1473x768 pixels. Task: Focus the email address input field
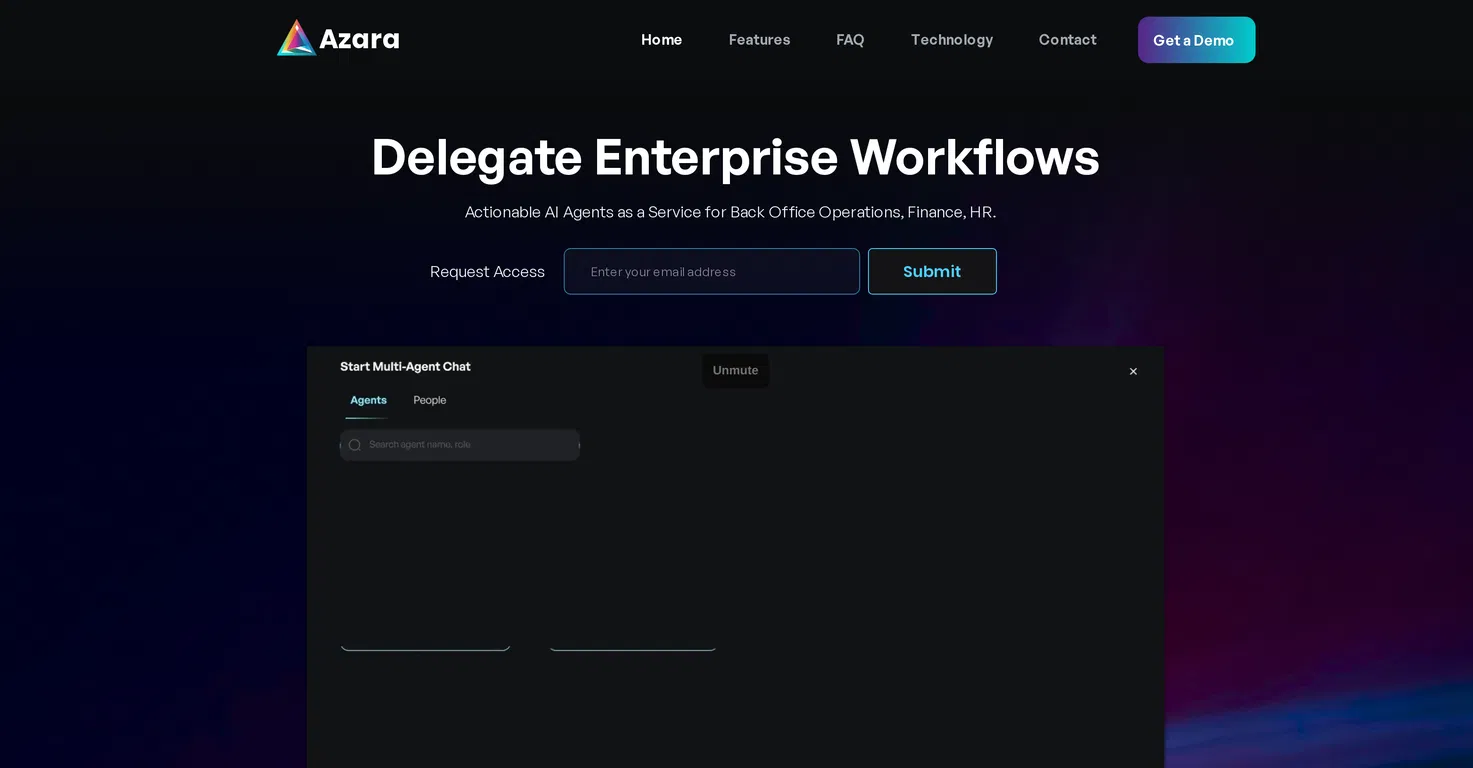(712, 271)
